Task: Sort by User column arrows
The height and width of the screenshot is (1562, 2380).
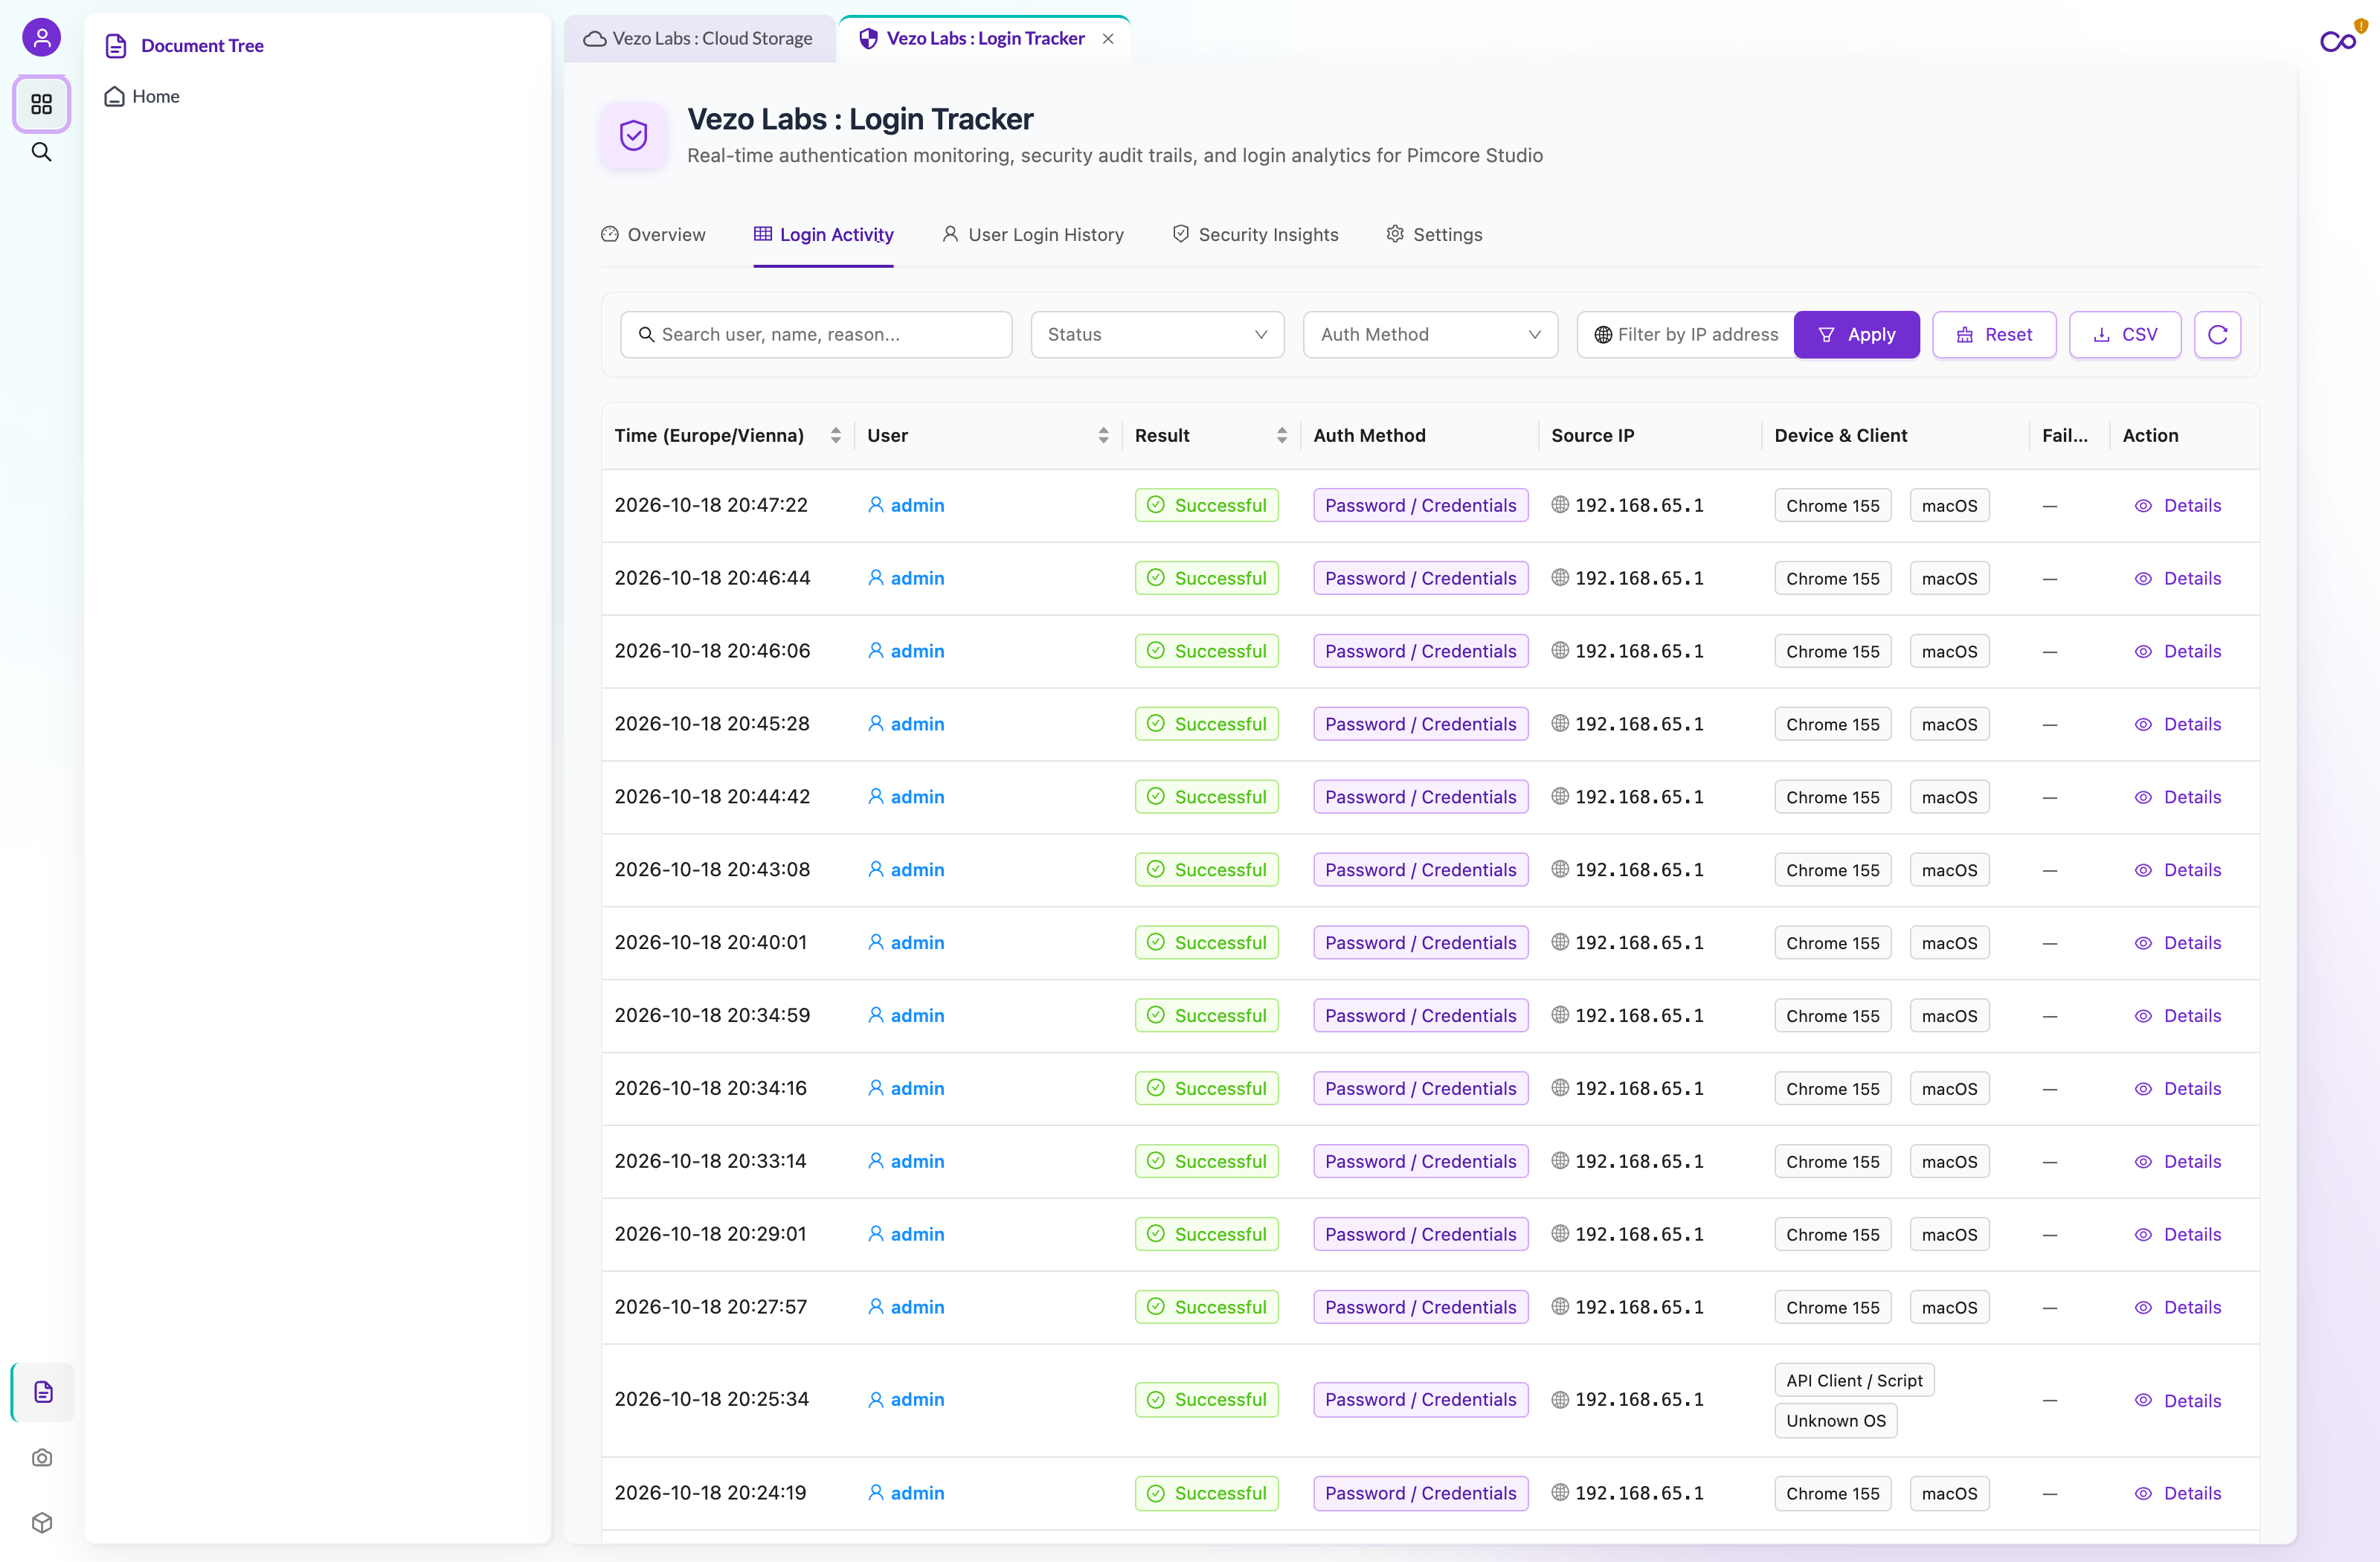Action: coord(1103,435)
